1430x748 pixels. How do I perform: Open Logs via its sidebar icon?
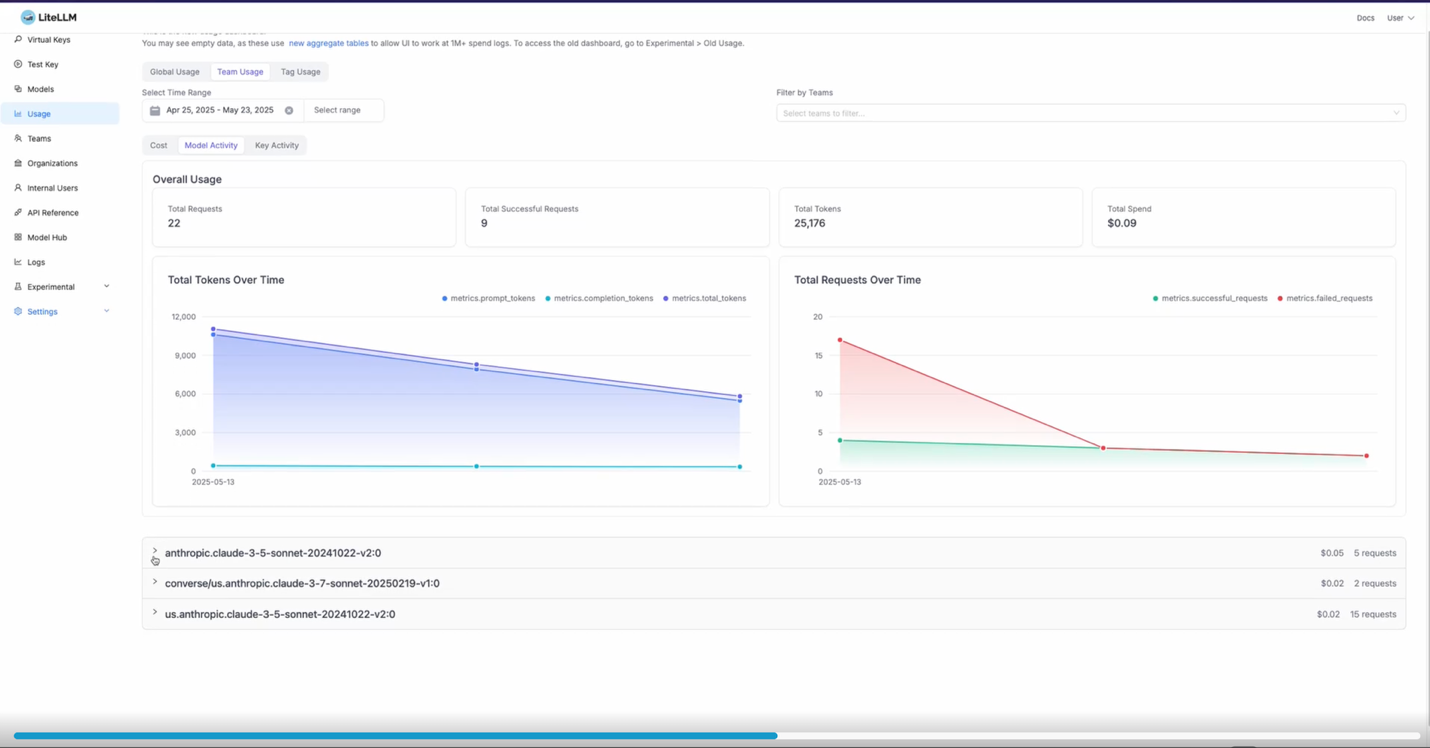point(16,262)
